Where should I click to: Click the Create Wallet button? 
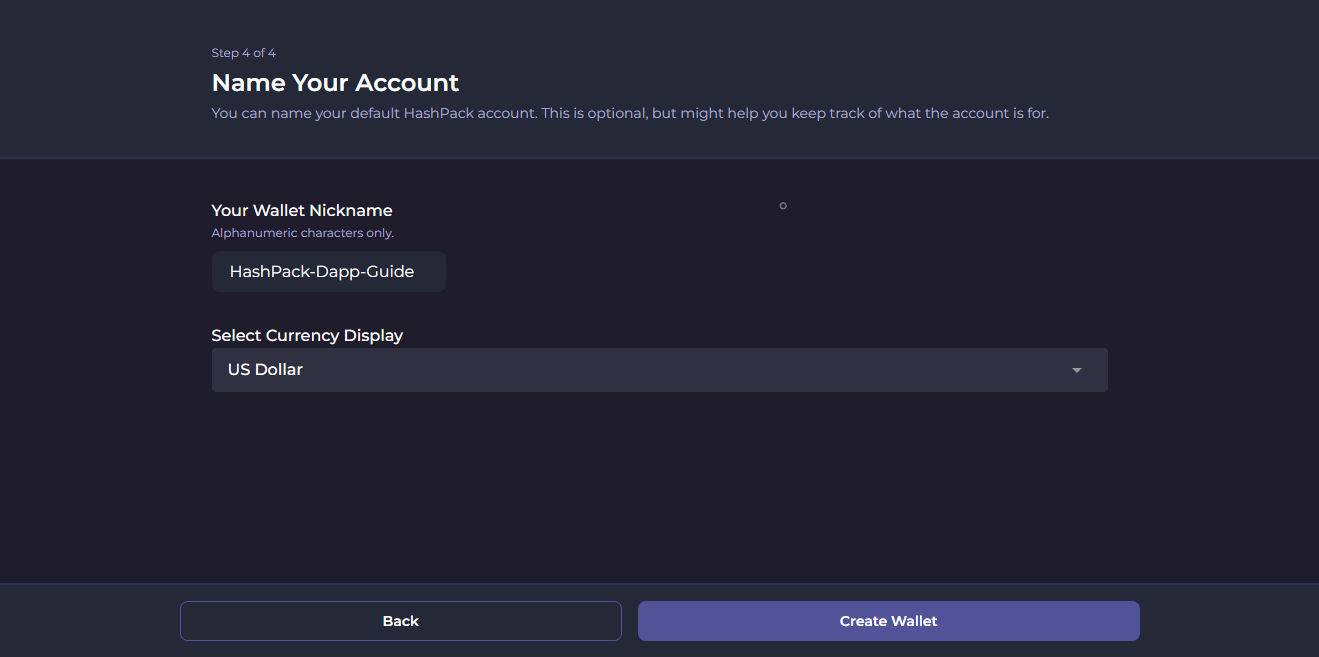[888, 621]
